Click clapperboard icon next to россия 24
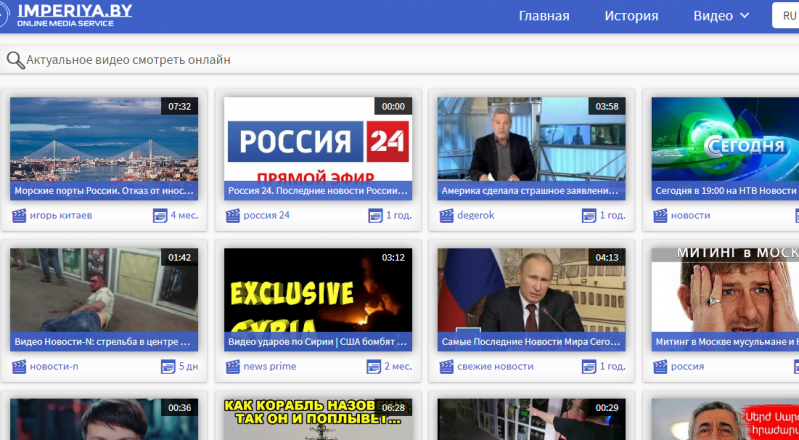The height and width of the screenshot is (440, 799). (x=233, y=216)
